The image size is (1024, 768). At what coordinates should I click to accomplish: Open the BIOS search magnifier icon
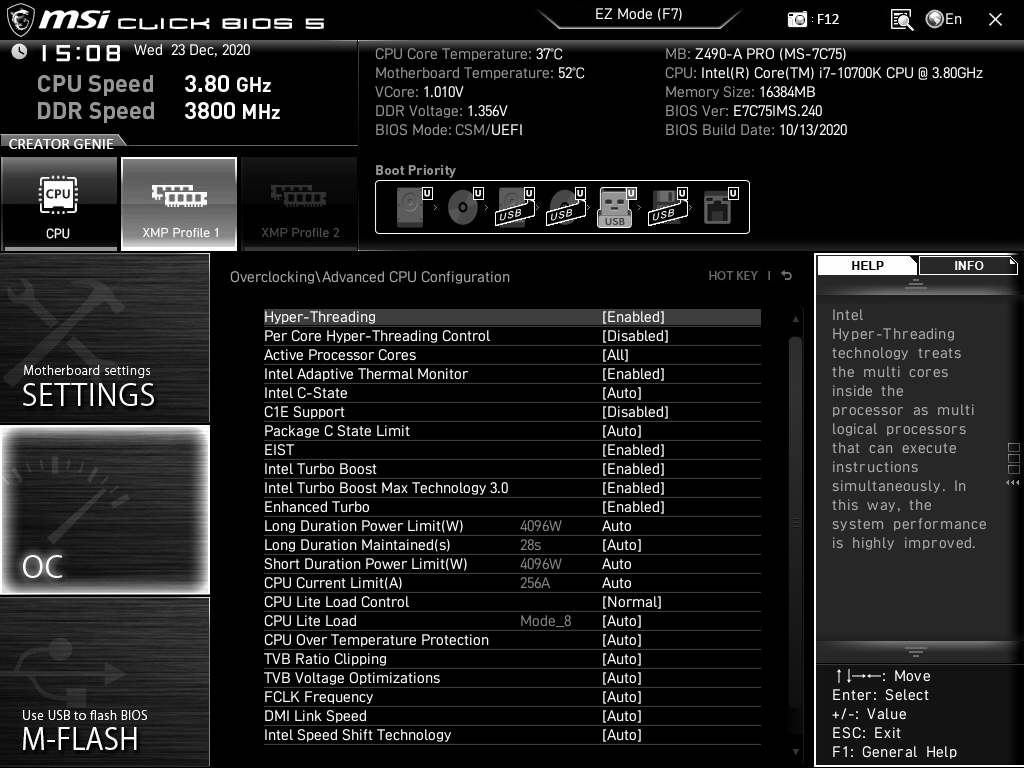click(x=901, y=20)
